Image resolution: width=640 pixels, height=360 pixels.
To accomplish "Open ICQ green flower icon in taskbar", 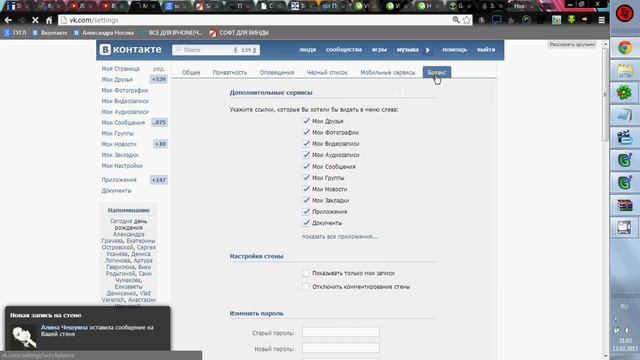I will 624,93.
